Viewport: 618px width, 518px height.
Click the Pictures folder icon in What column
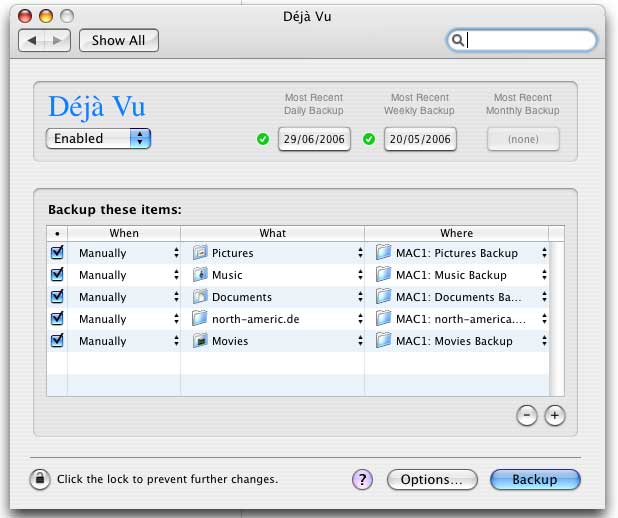199,253
